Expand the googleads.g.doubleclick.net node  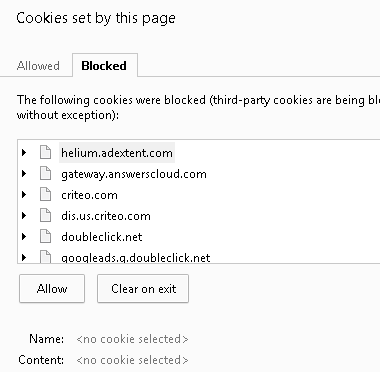(24, 258)
